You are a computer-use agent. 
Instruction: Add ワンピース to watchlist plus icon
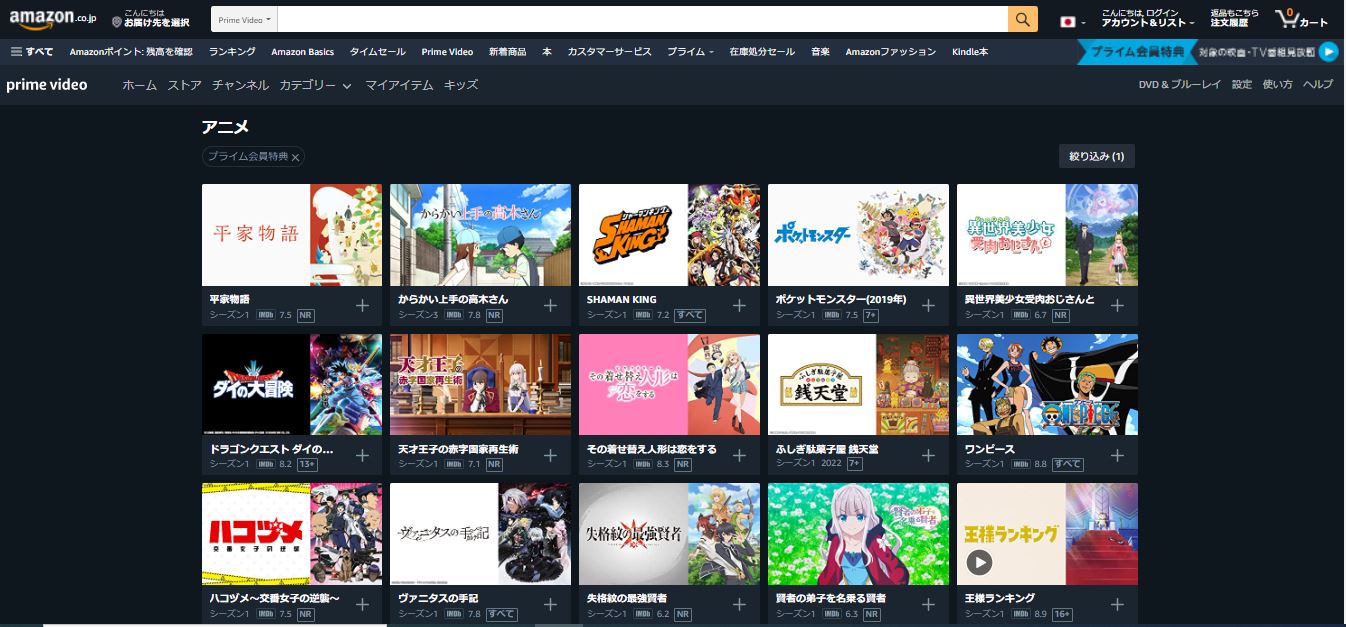1117,456
